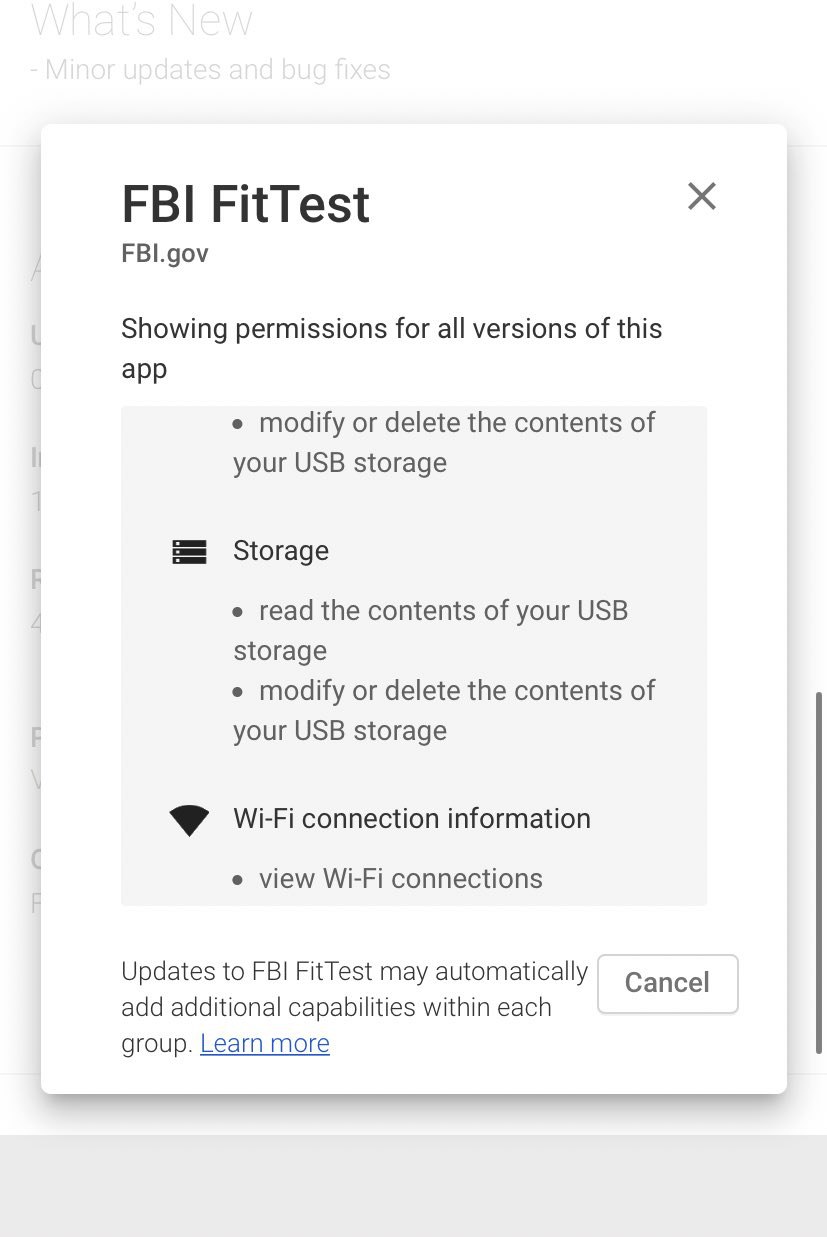Tap the What's New heading behind dialog
Image resolution: width=827 pixels, height=1237 pixels.
click(142, 20)
